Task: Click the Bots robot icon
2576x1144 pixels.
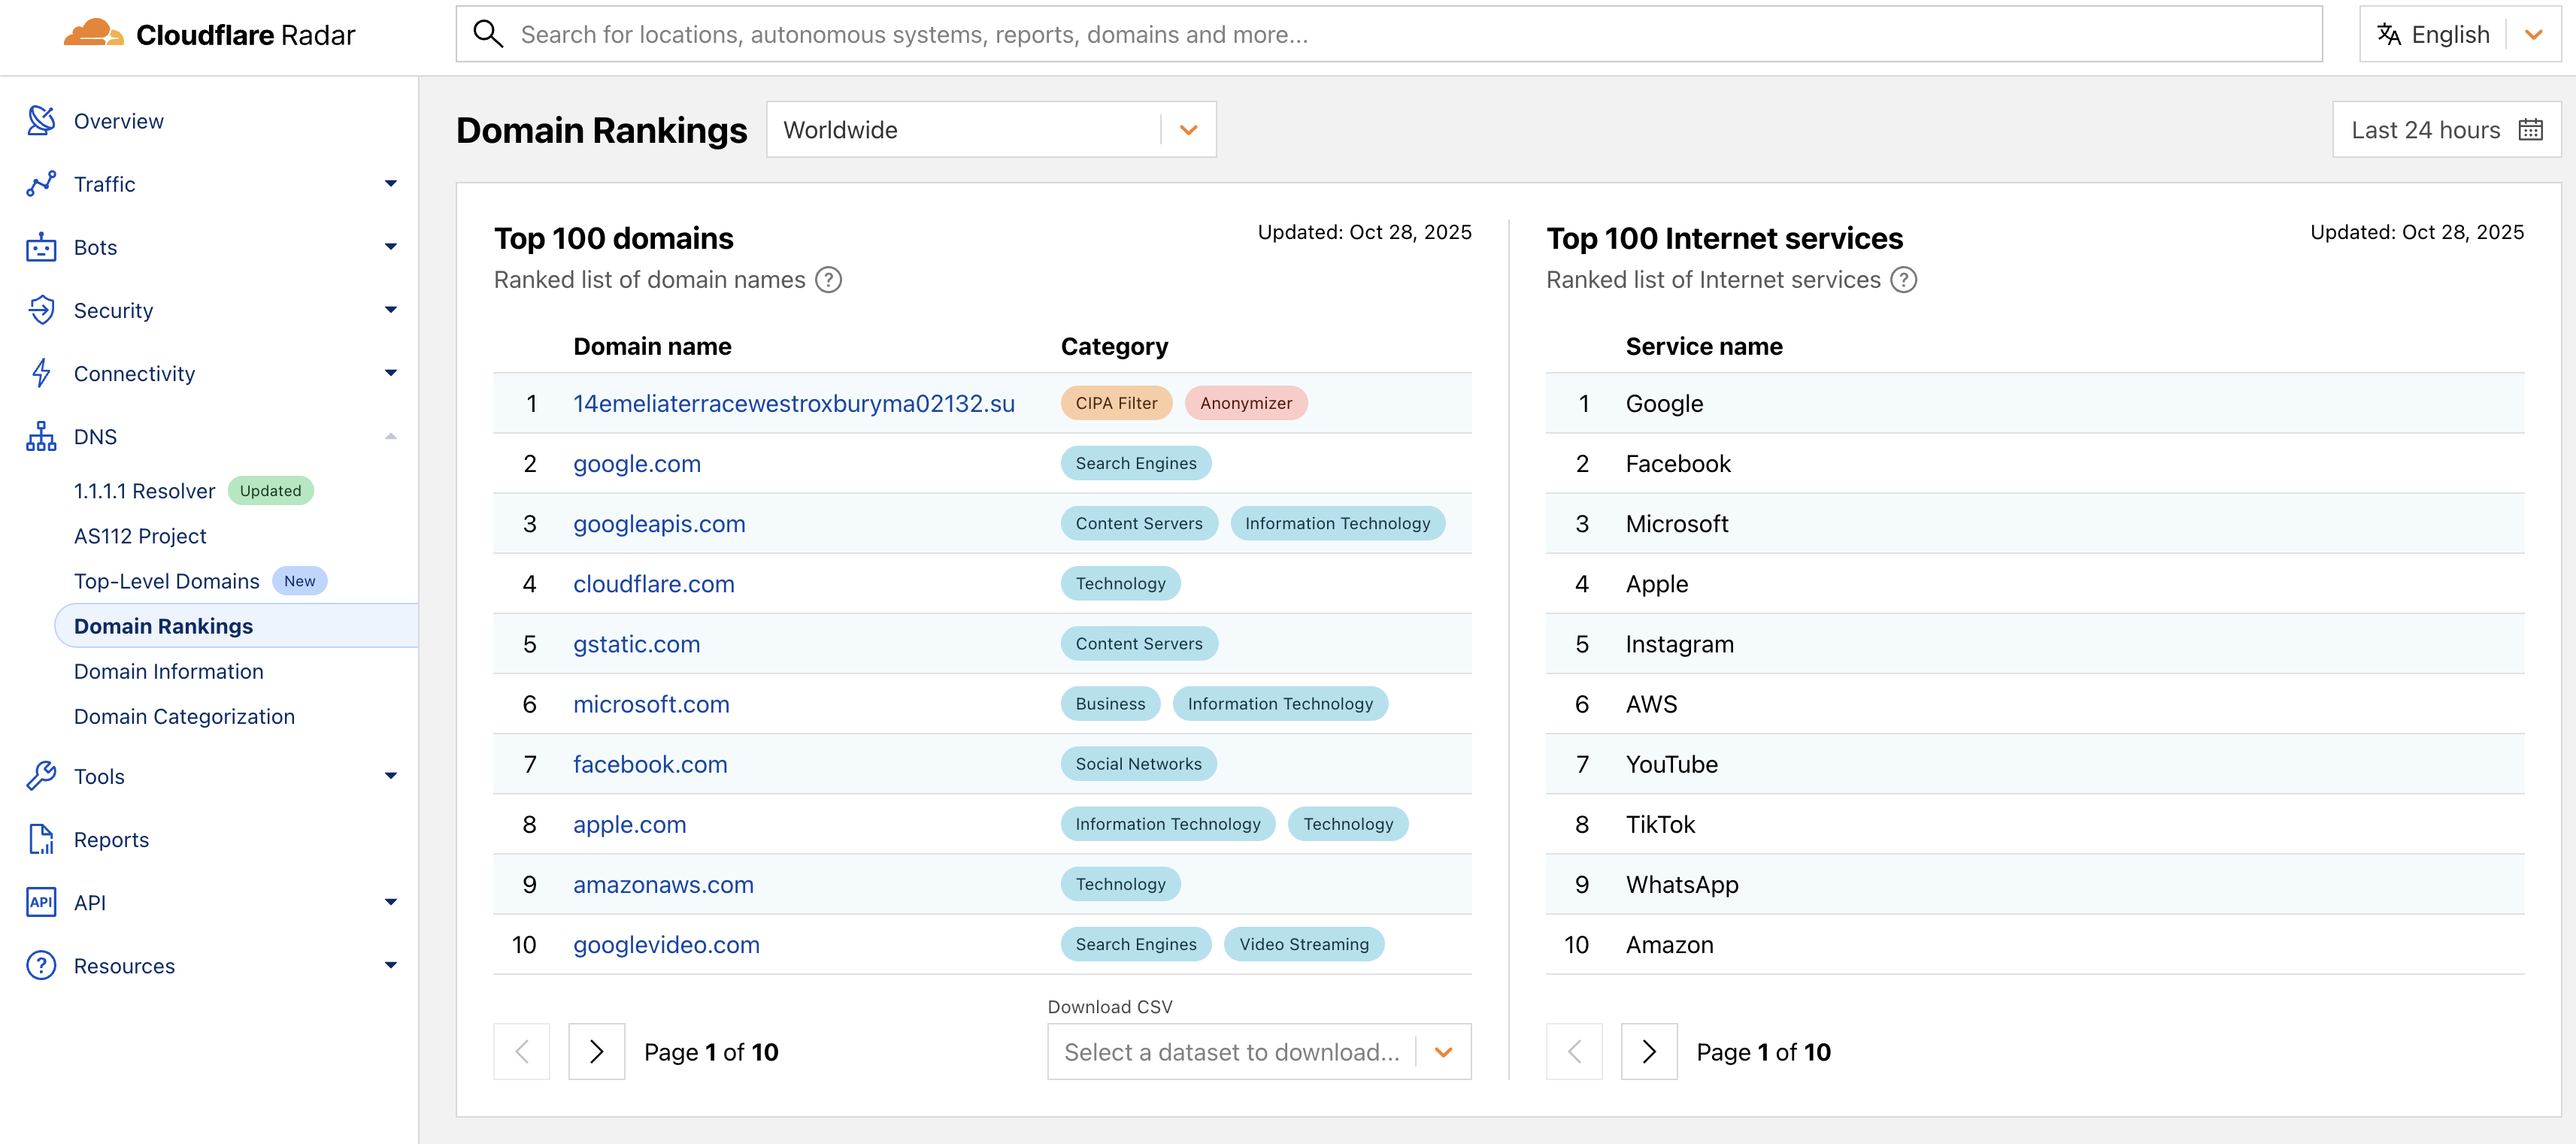Action: click(x=41, y=247)
